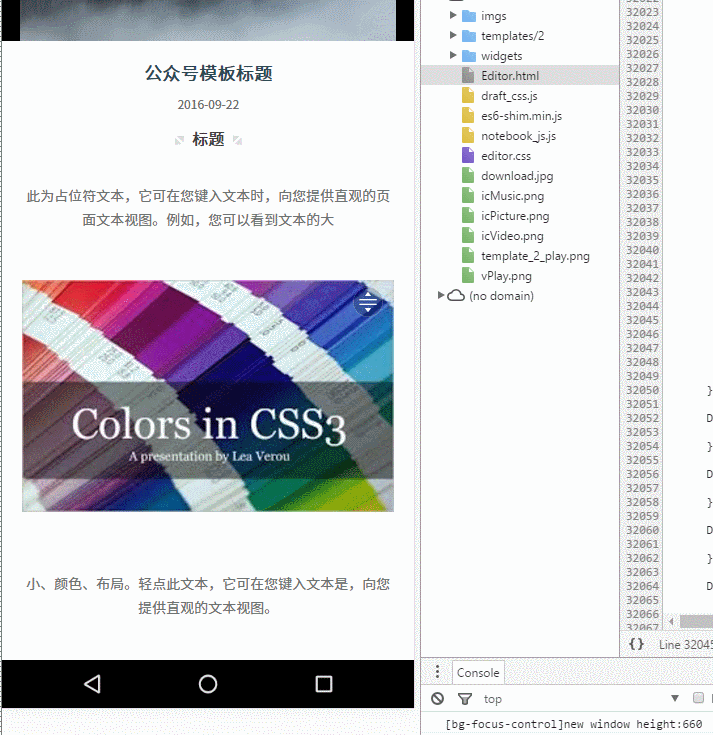Switch to the Console tab
The height and width of the screenshot is (735, 713).
coord(478,673)
